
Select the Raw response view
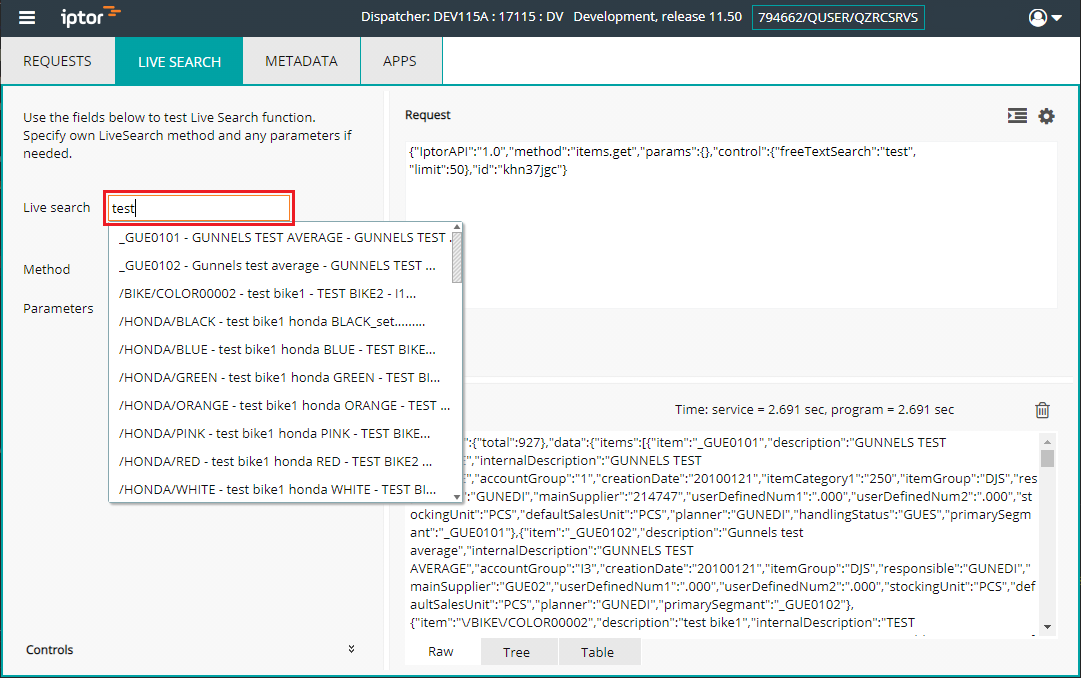pos(441,652)
